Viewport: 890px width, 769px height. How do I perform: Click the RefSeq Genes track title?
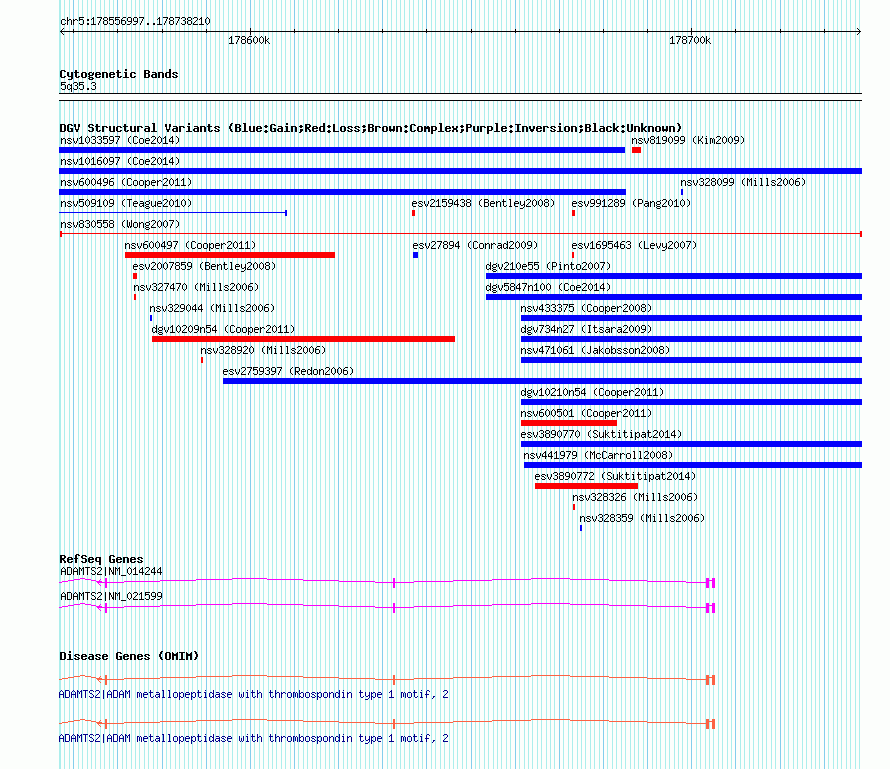coord(101,560)
